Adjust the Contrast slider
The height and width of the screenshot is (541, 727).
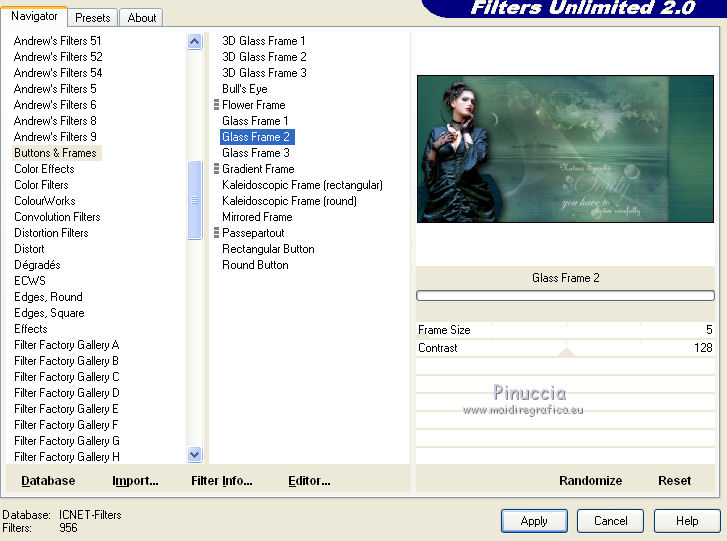pos(565,348)
